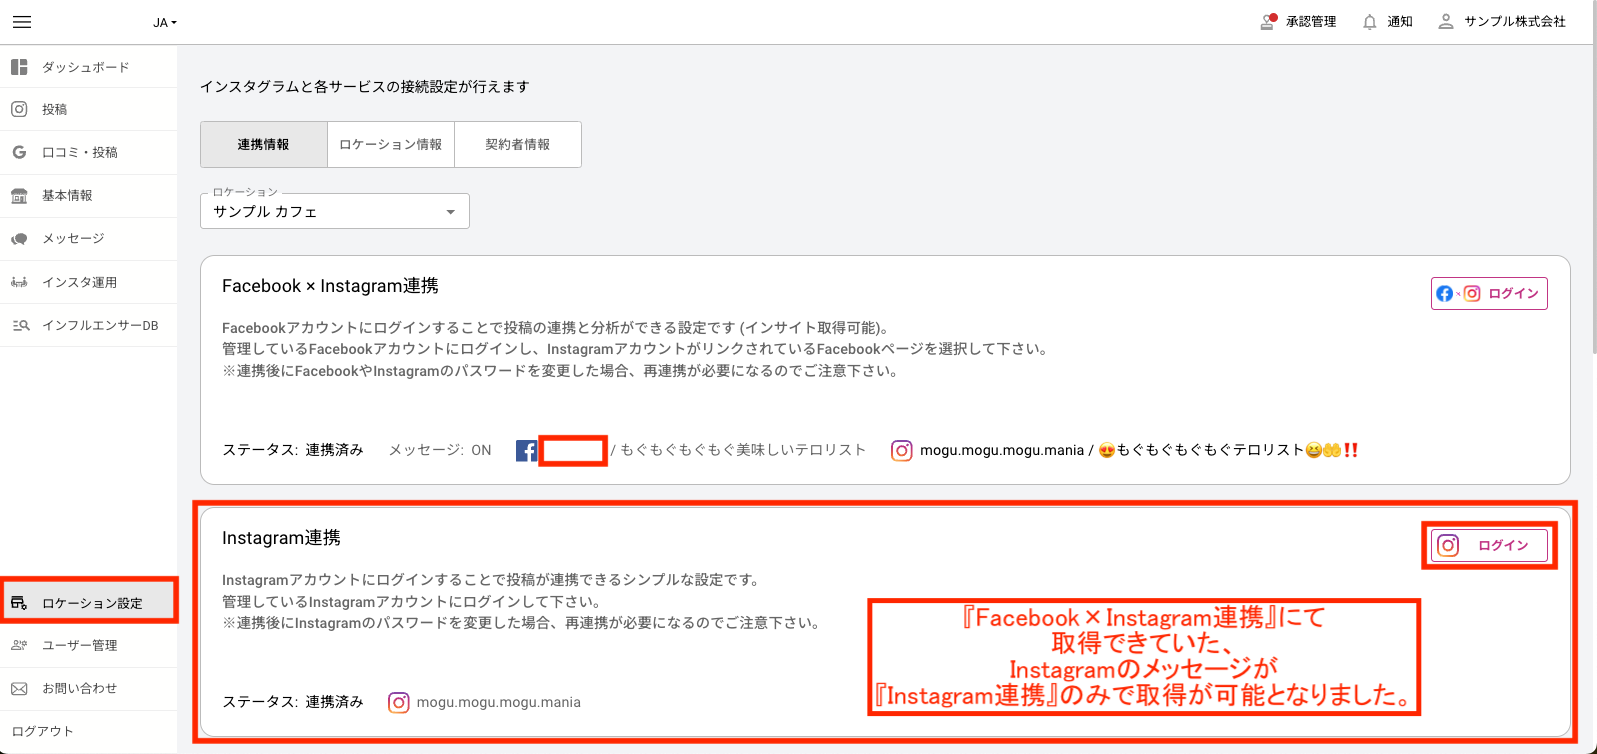Click the 通知 bell icon

click(x=1370, y=22)
